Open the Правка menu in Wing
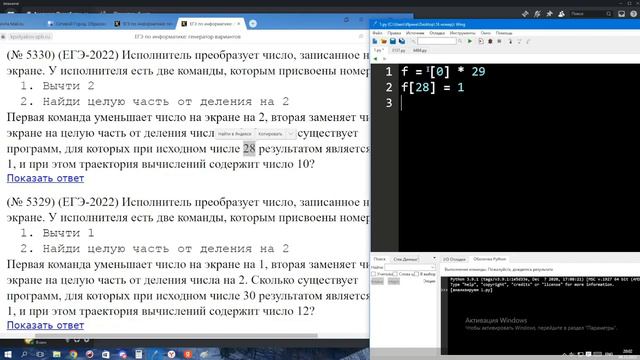The width and height of the screenshot is (640, 360). pos(394,33)
